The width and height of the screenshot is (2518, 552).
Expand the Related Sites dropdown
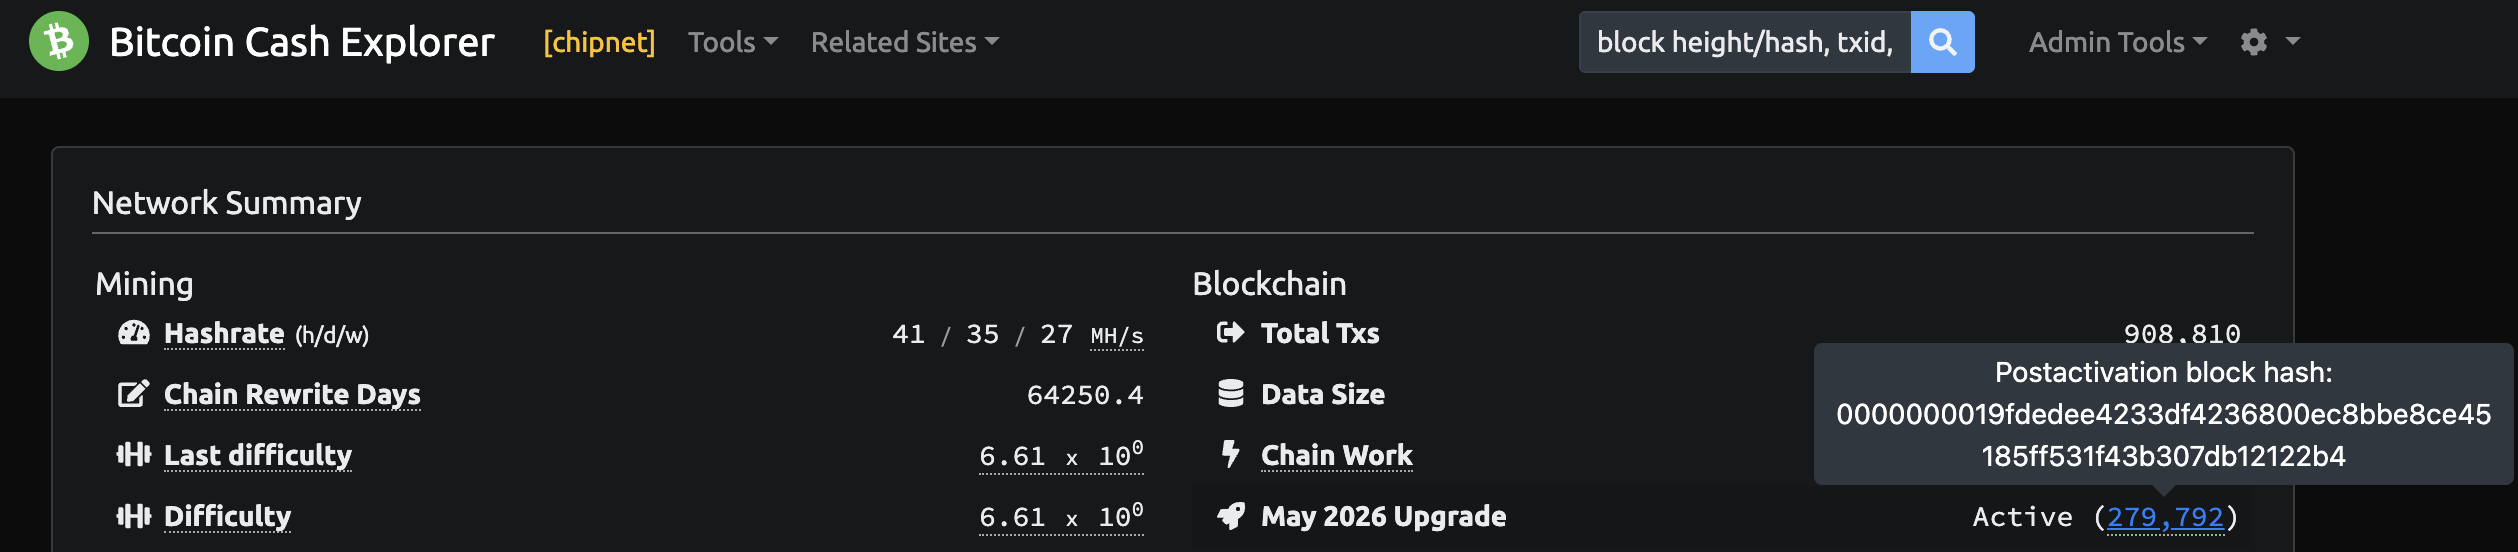(904, 42)
